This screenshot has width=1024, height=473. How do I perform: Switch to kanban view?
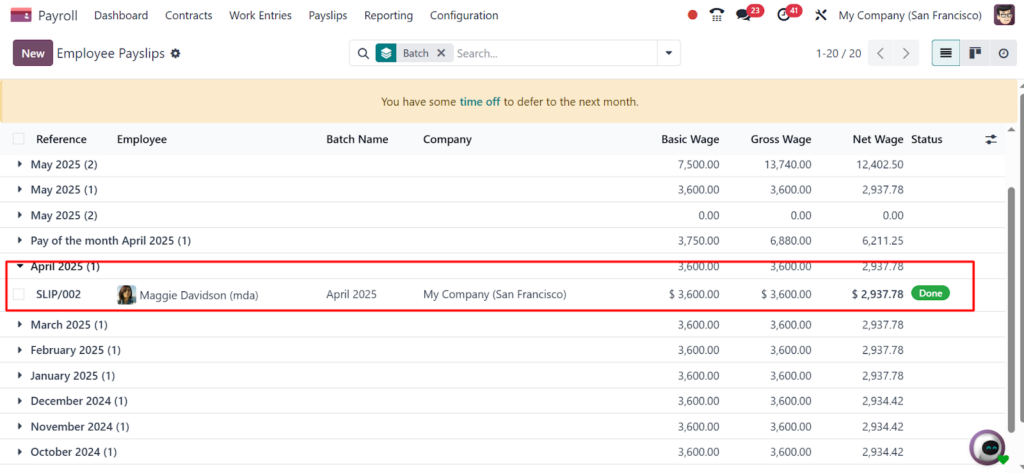[975, 53]
